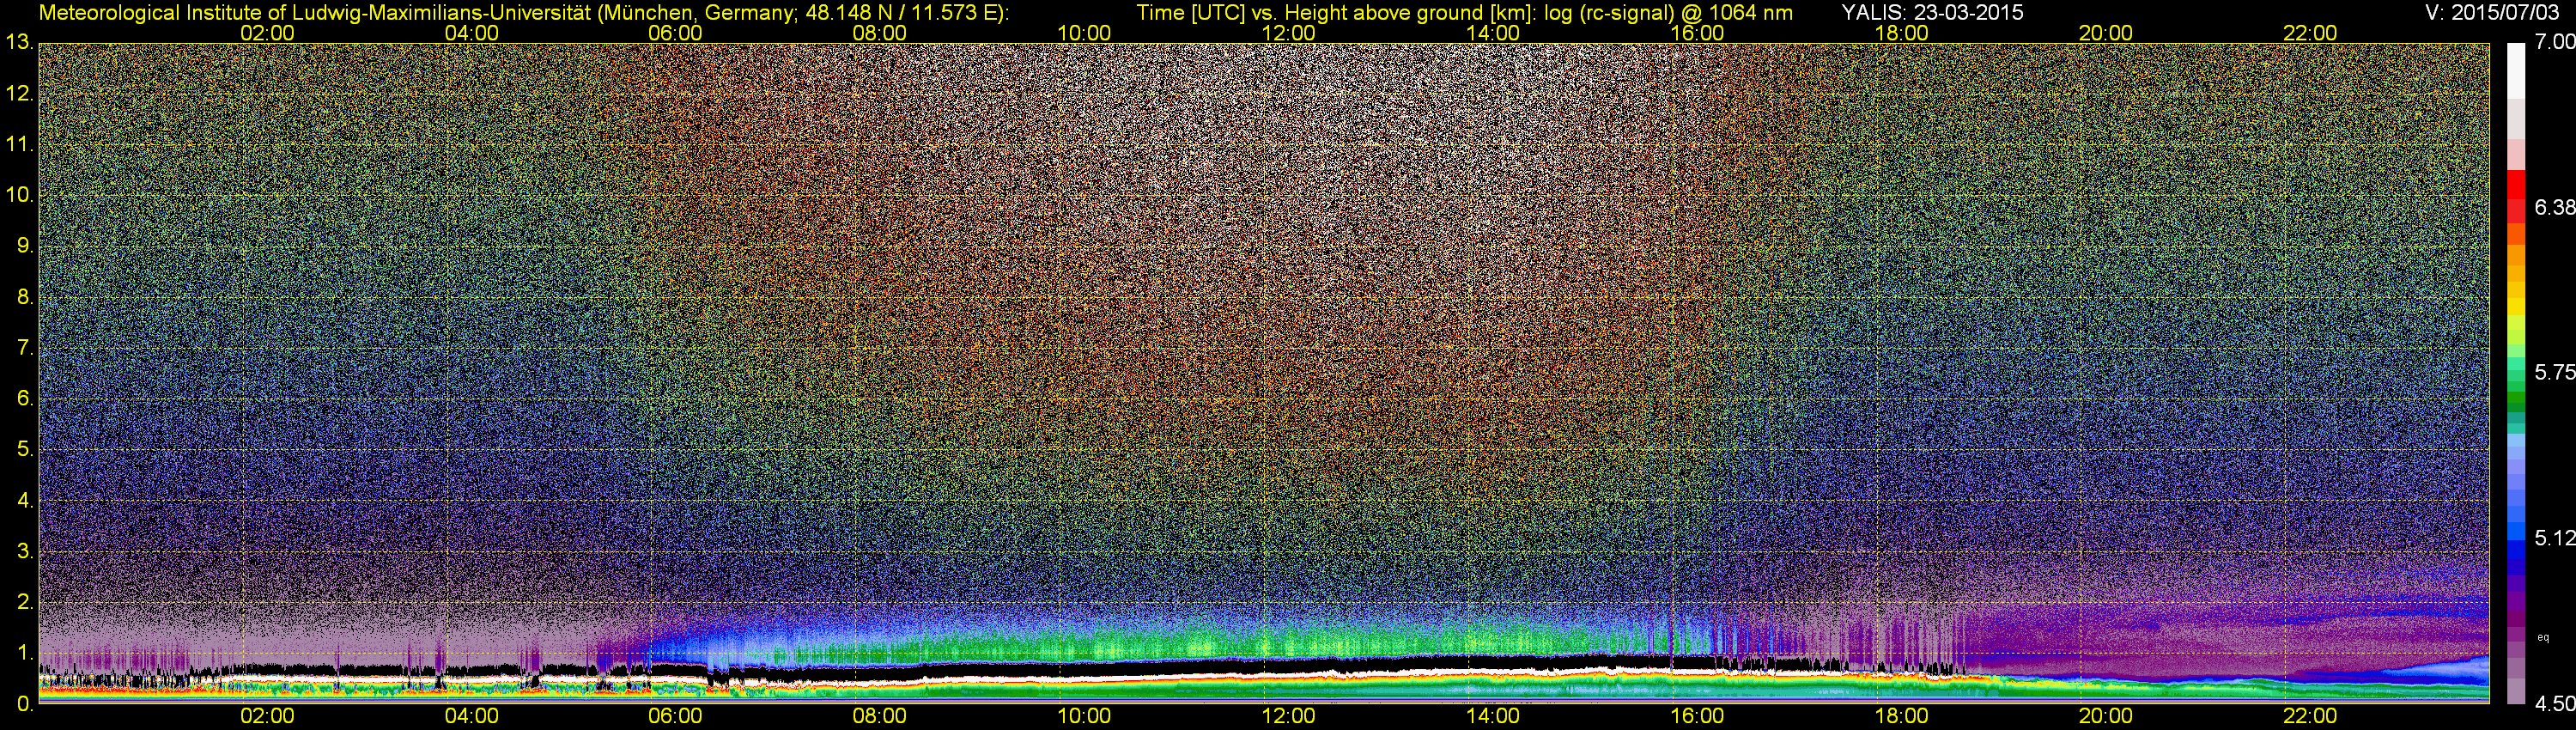Click the 16:00 label on the top time axis
2576x730 pixels.
point(1697,33)
